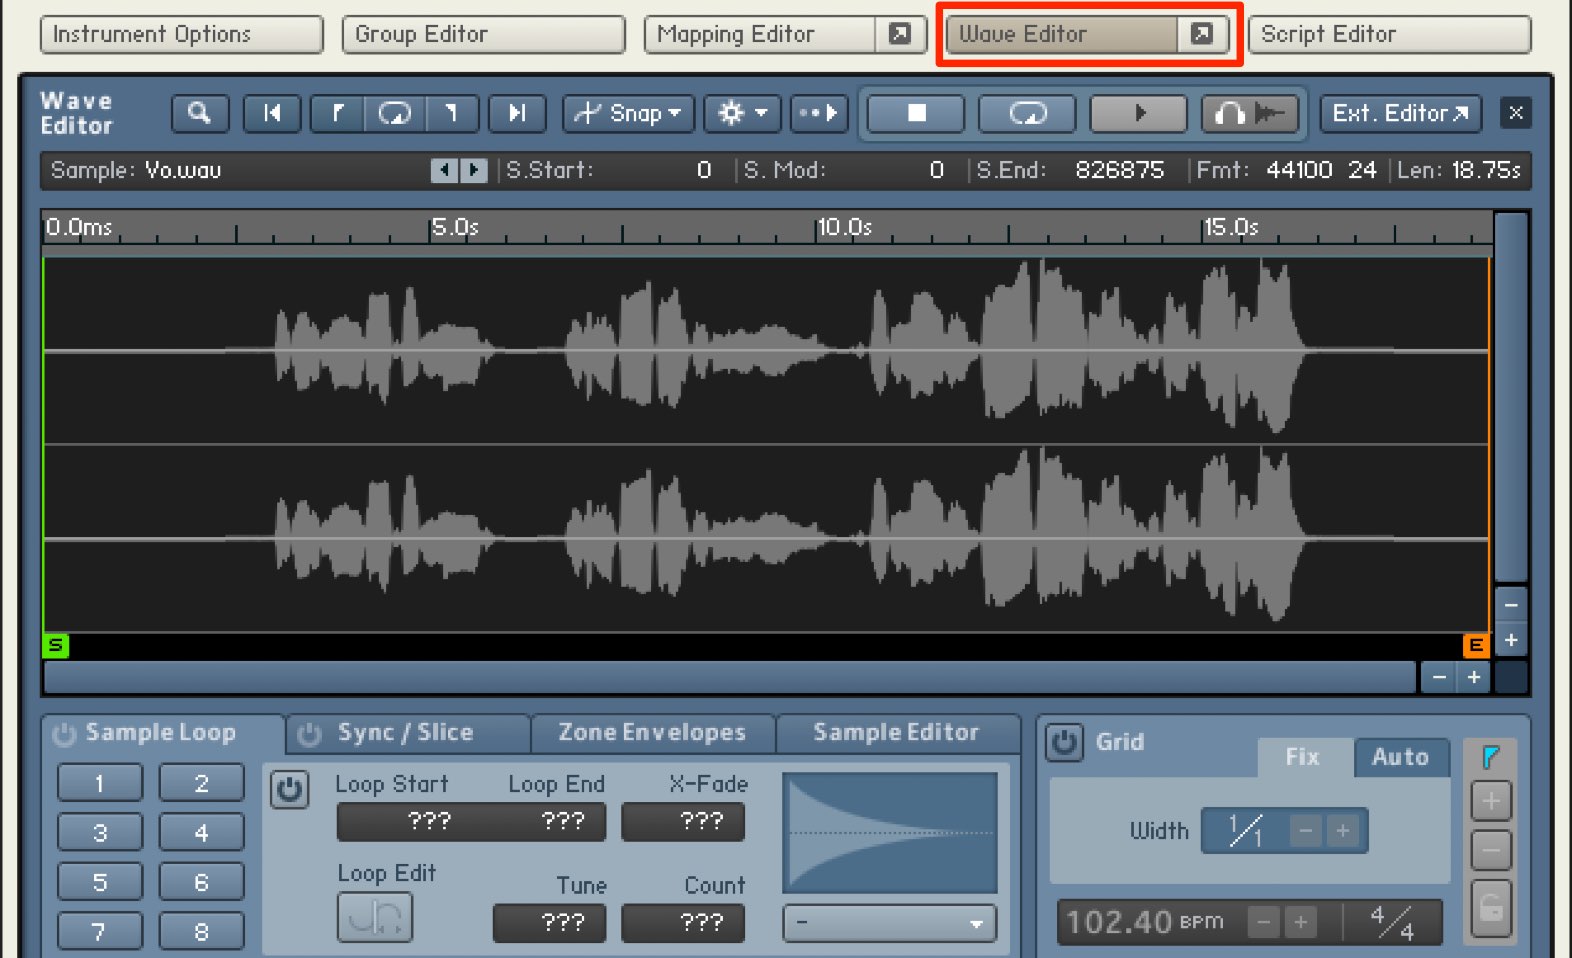This screenshot has height=958, width=1572.
Task: Pop out the Wave Editor window
Action: [1202, 34]
